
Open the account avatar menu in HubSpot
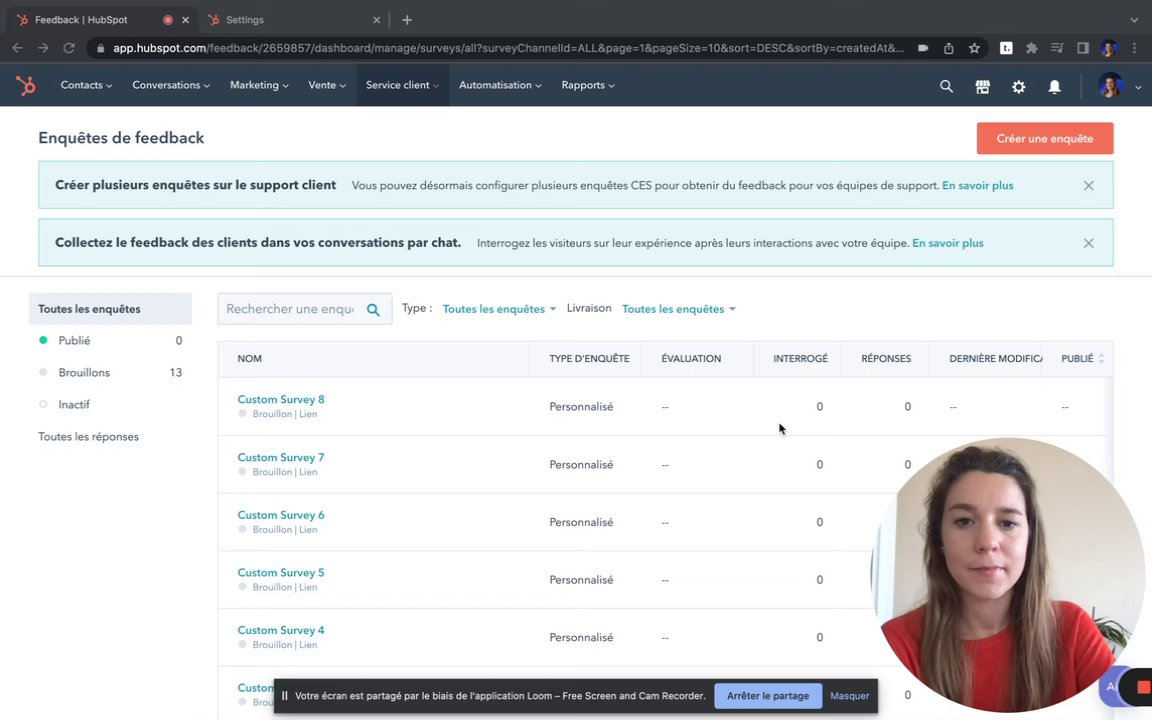1120,86
